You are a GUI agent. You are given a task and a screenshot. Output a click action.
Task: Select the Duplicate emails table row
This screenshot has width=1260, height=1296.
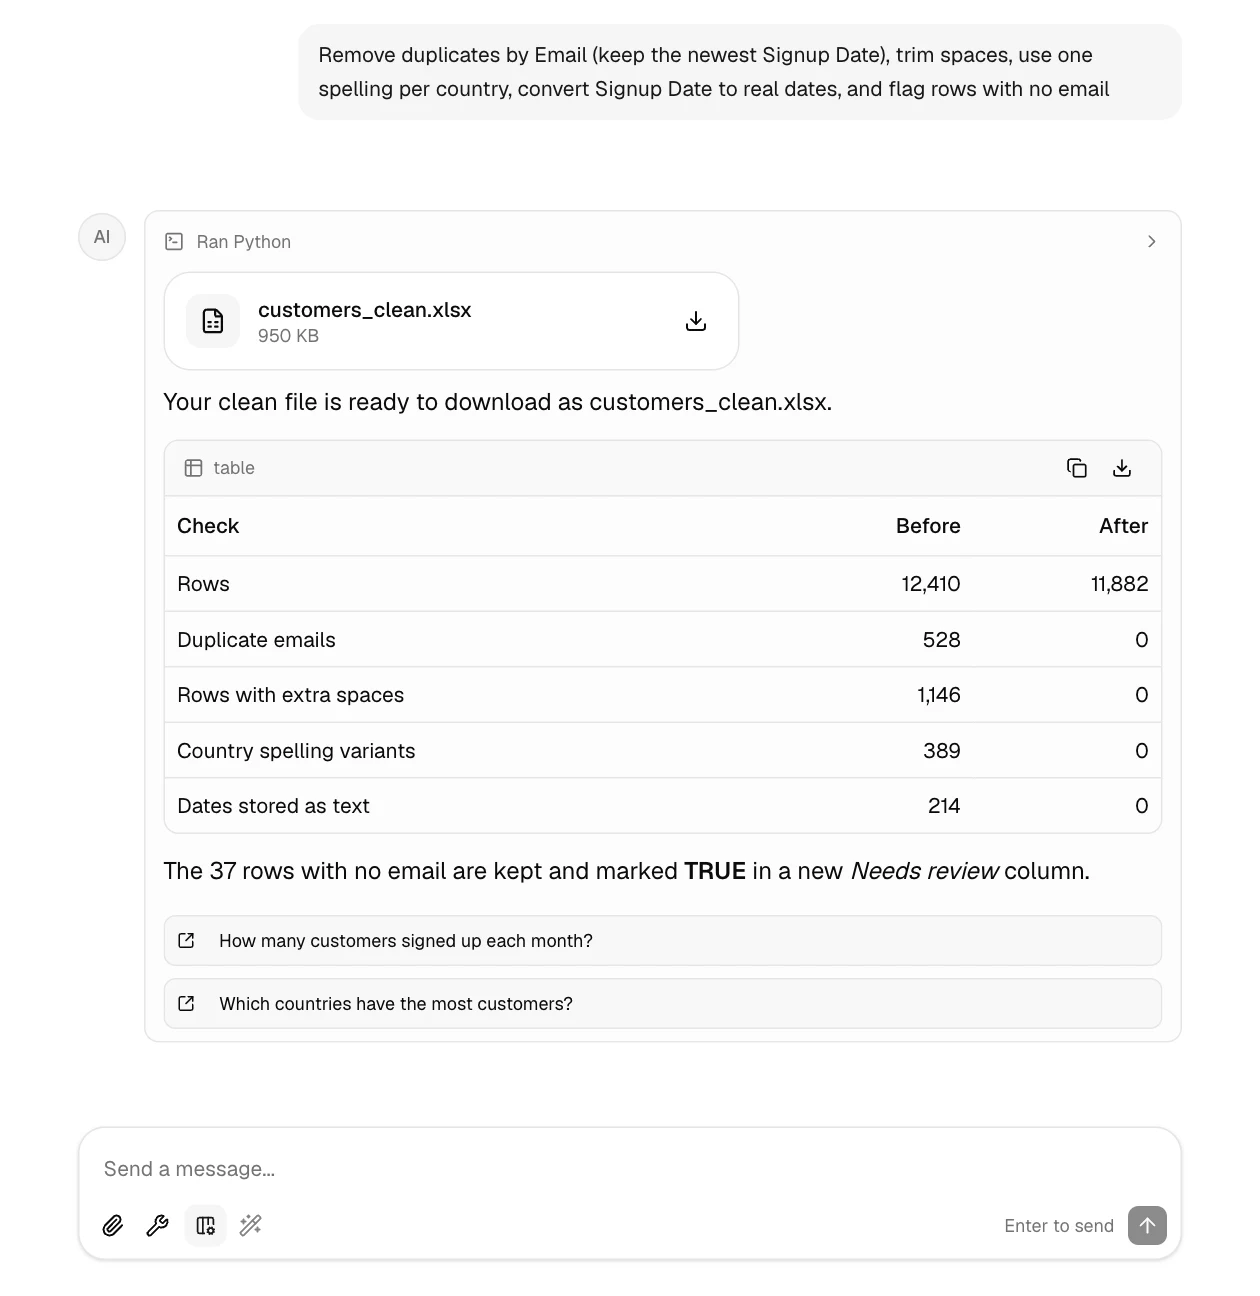[663, 640]
